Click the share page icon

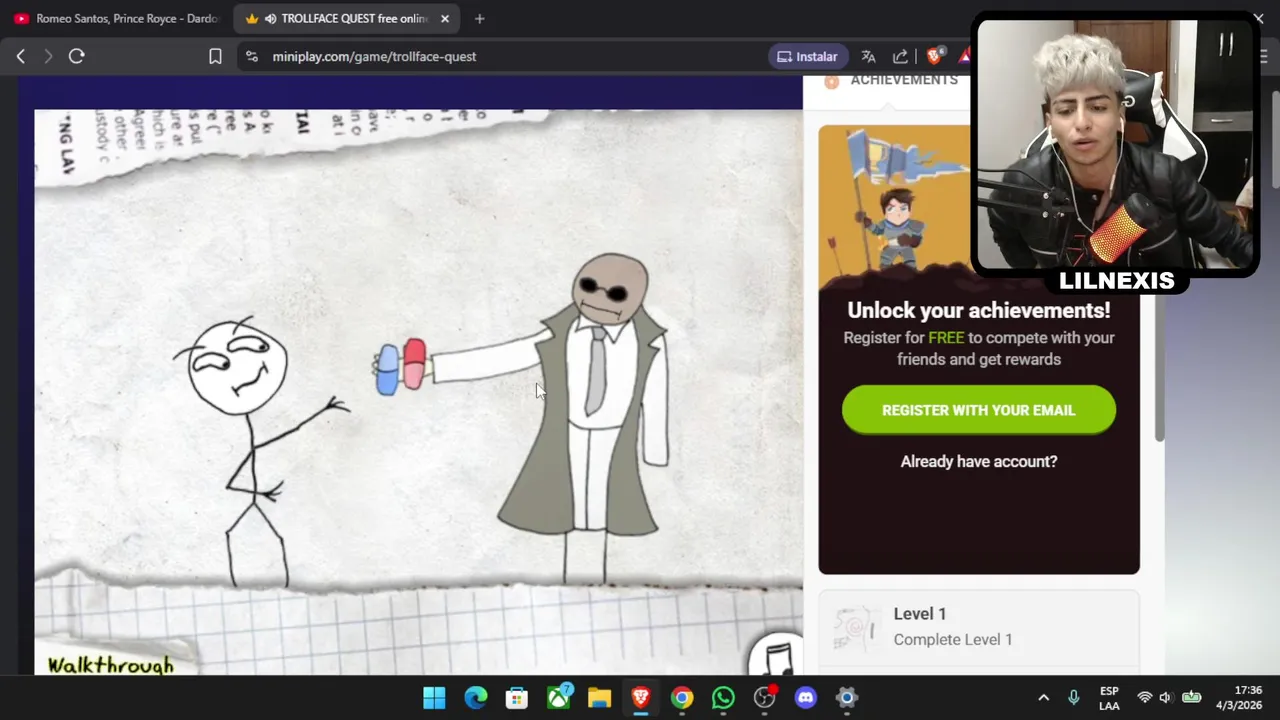click(900, 57)
